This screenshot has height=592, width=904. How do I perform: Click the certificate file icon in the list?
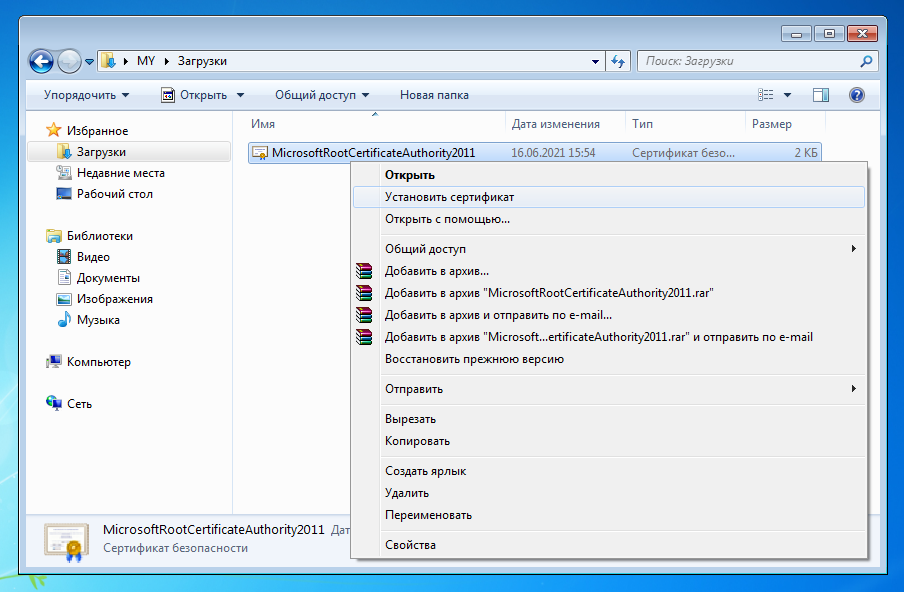(260, 153)
